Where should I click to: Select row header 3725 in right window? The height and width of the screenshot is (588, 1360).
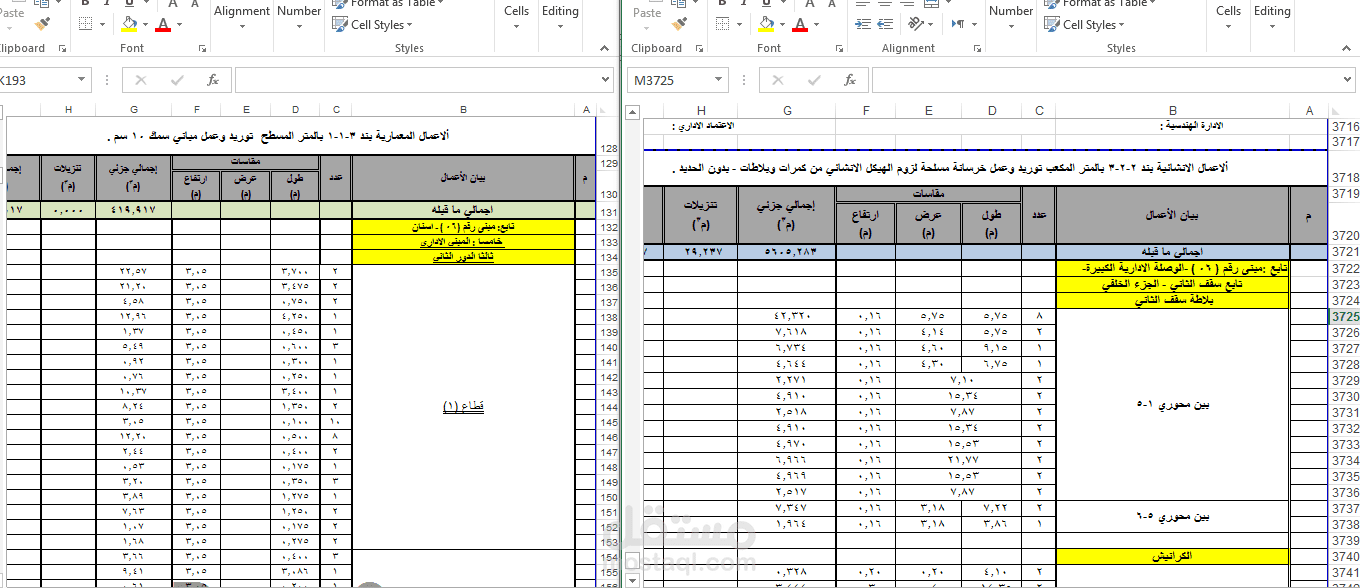1345,316
